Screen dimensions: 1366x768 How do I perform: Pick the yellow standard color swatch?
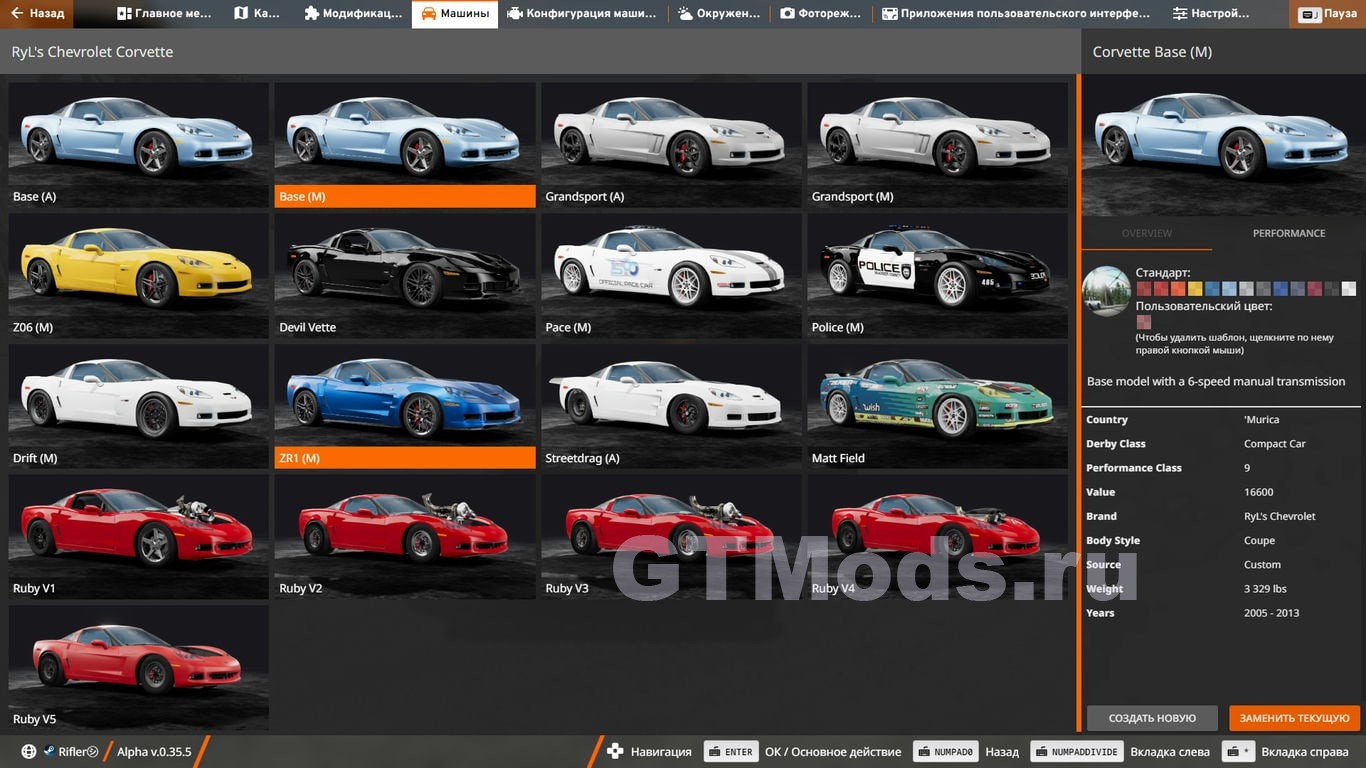[1195, 288]
